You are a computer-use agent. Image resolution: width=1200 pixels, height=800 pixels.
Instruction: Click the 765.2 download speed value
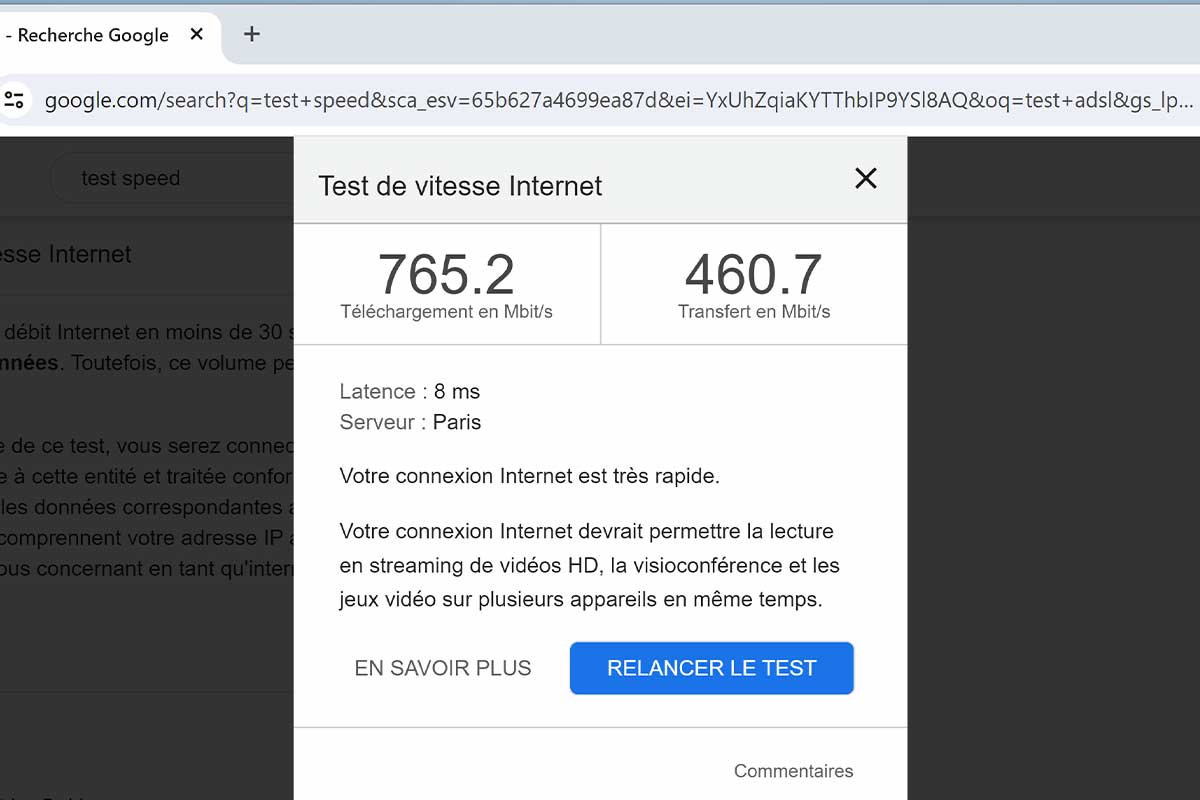(446, 273)
